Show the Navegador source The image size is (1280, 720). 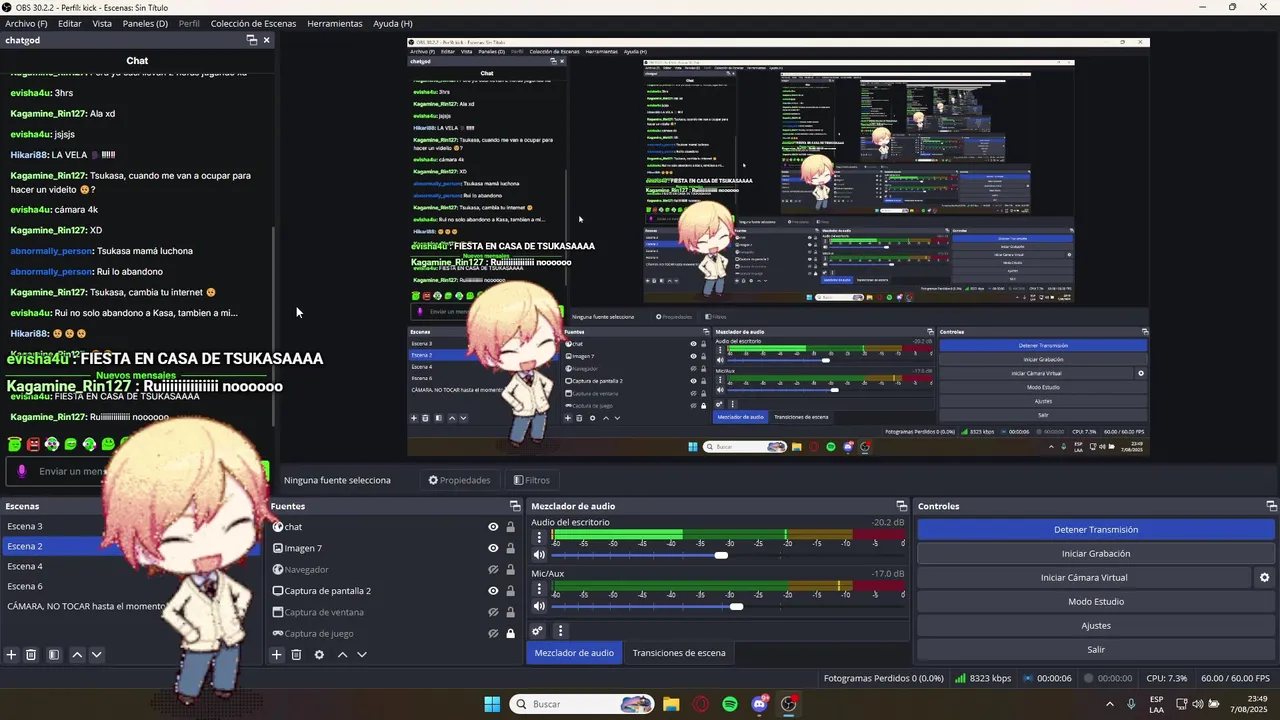[493, 570]
